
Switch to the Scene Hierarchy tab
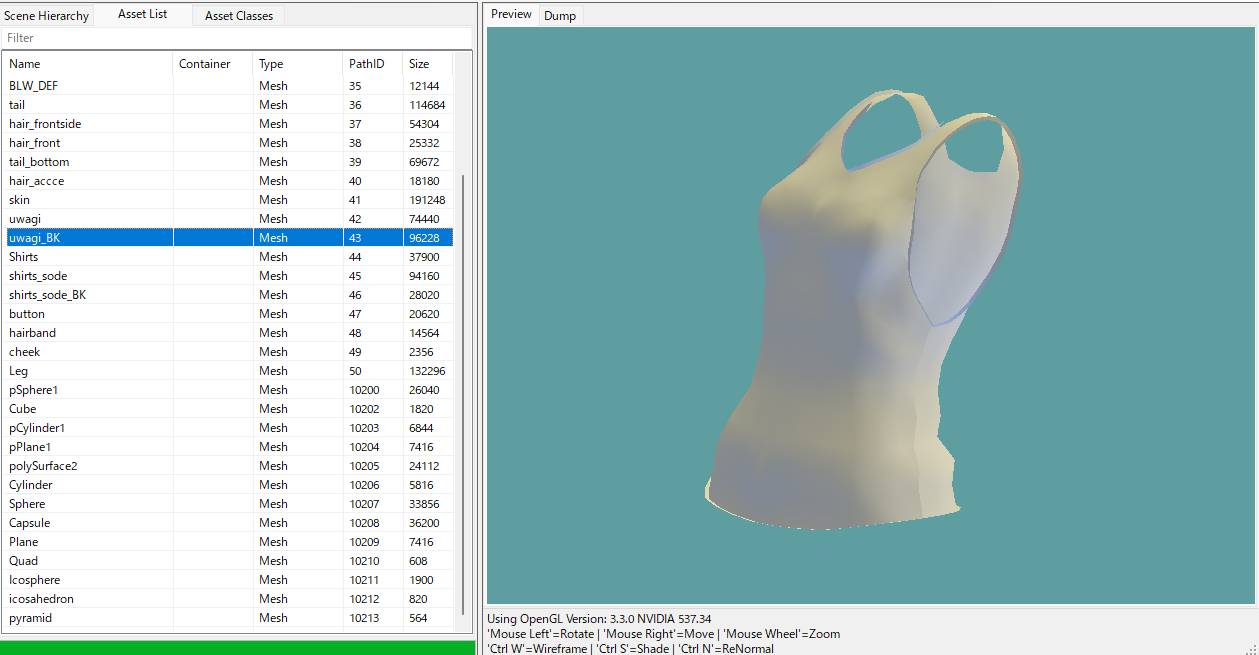(x=47, y=16)
